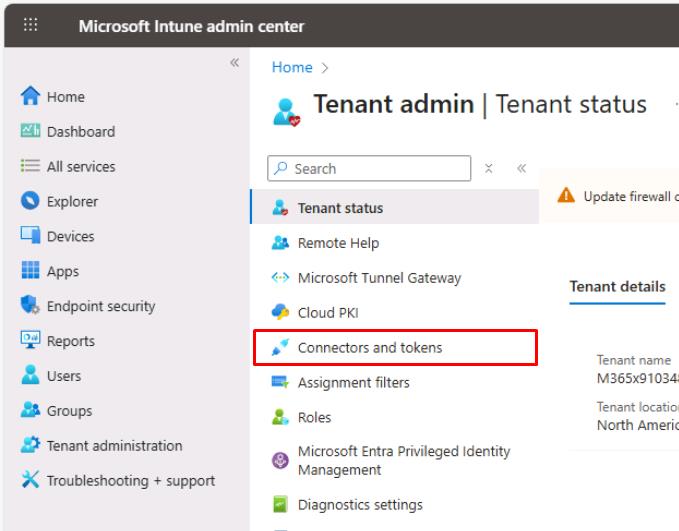The image size is (679, 531).
Task: Open Apps using the grid icon
Action: click(x=30, y=272)
